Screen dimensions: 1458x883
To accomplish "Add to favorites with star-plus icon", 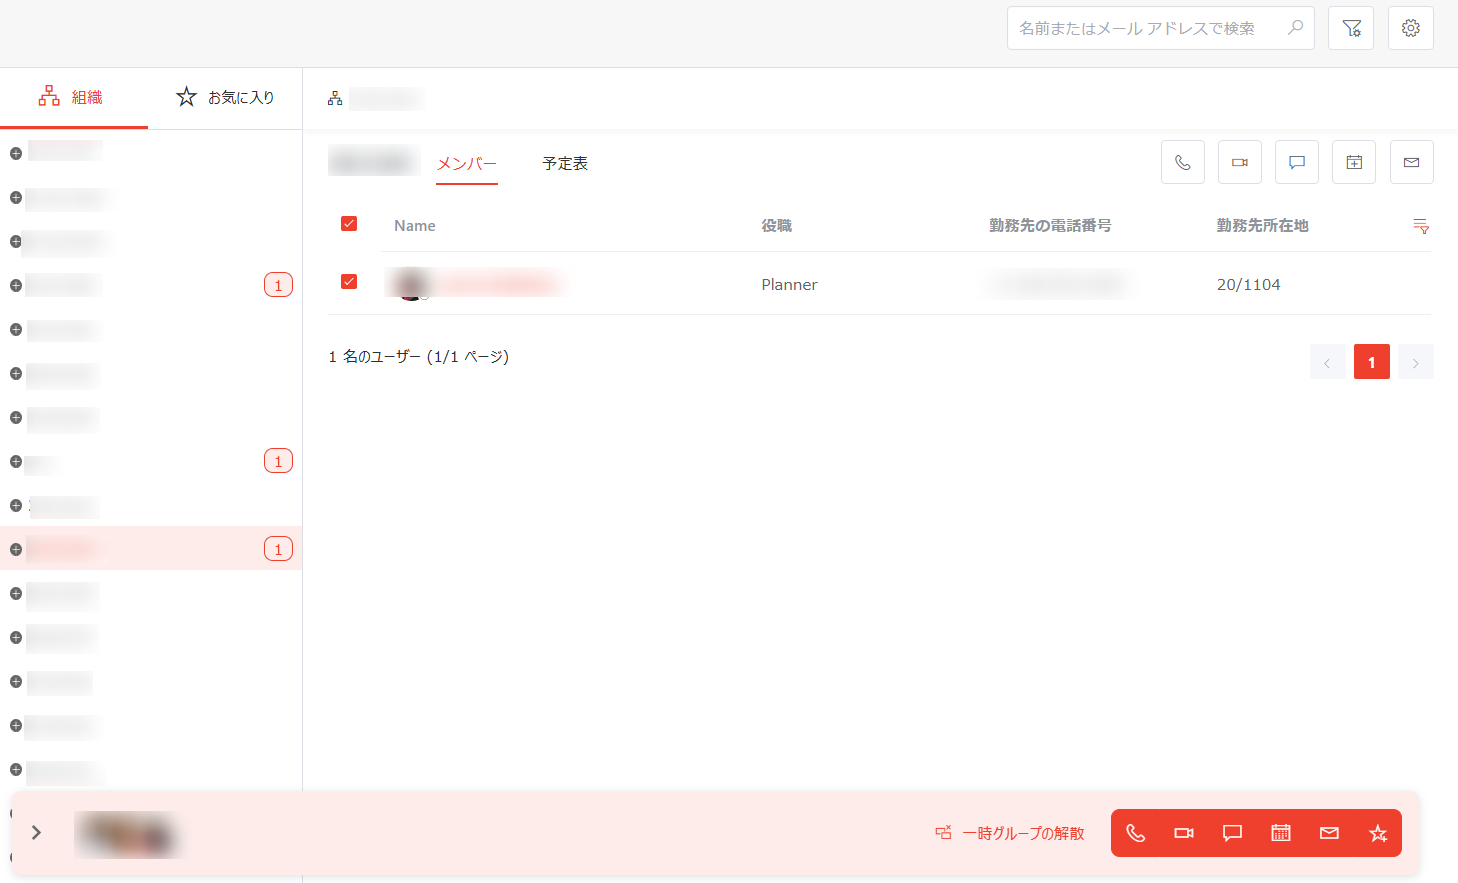I will pyautogui.click(x=1378, y=833).
